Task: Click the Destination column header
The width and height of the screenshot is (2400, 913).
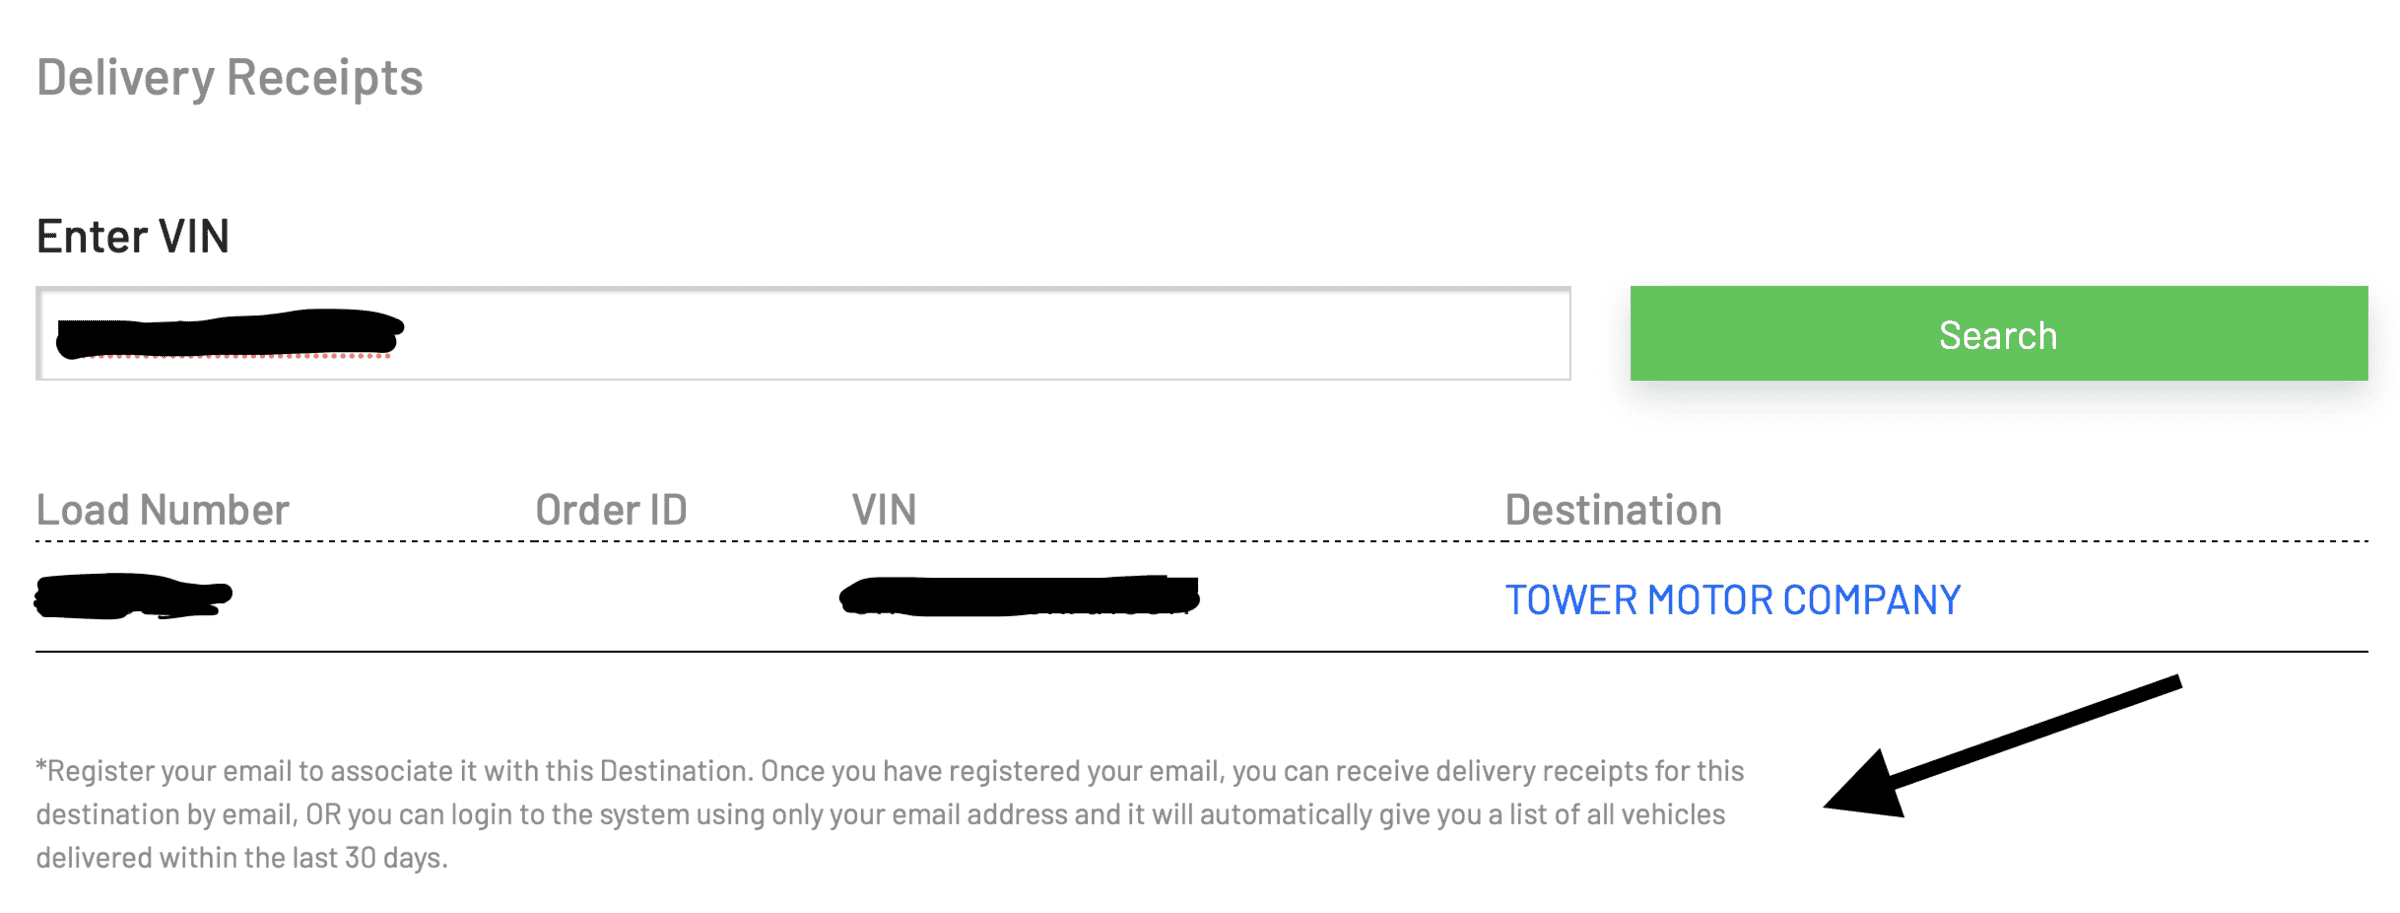Action: click(x=1613, y=510)
